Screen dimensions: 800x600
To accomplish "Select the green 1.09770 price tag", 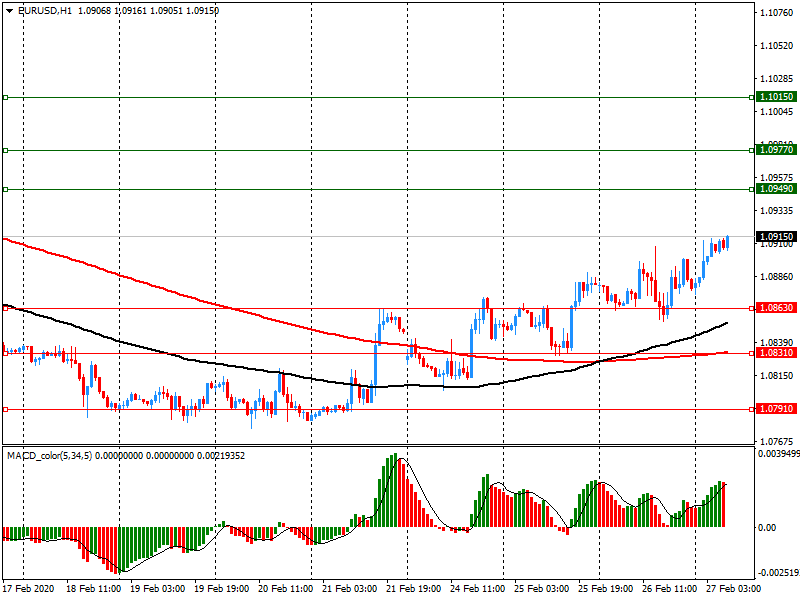I will 776,150.
